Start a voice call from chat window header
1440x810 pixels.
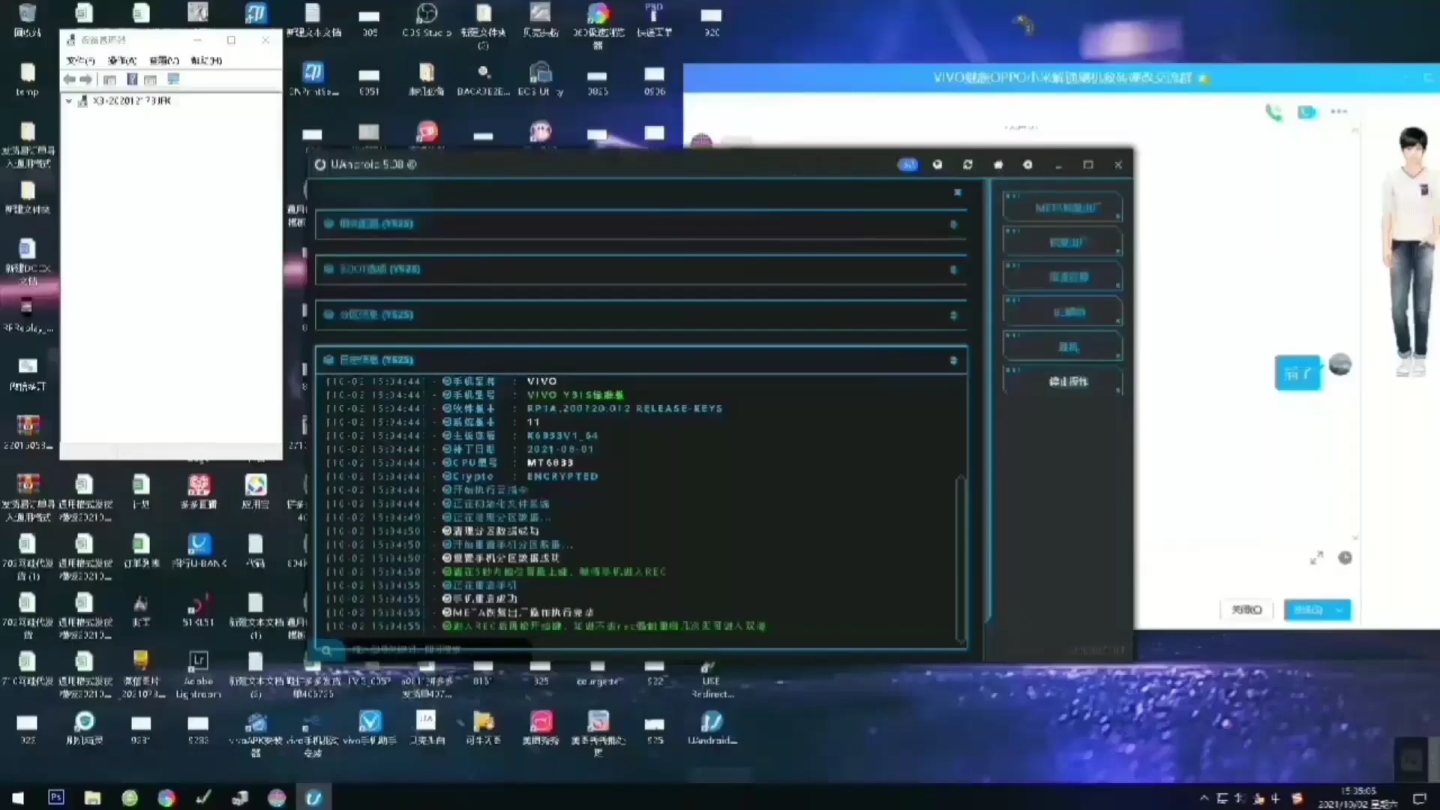pos(1274,113)
